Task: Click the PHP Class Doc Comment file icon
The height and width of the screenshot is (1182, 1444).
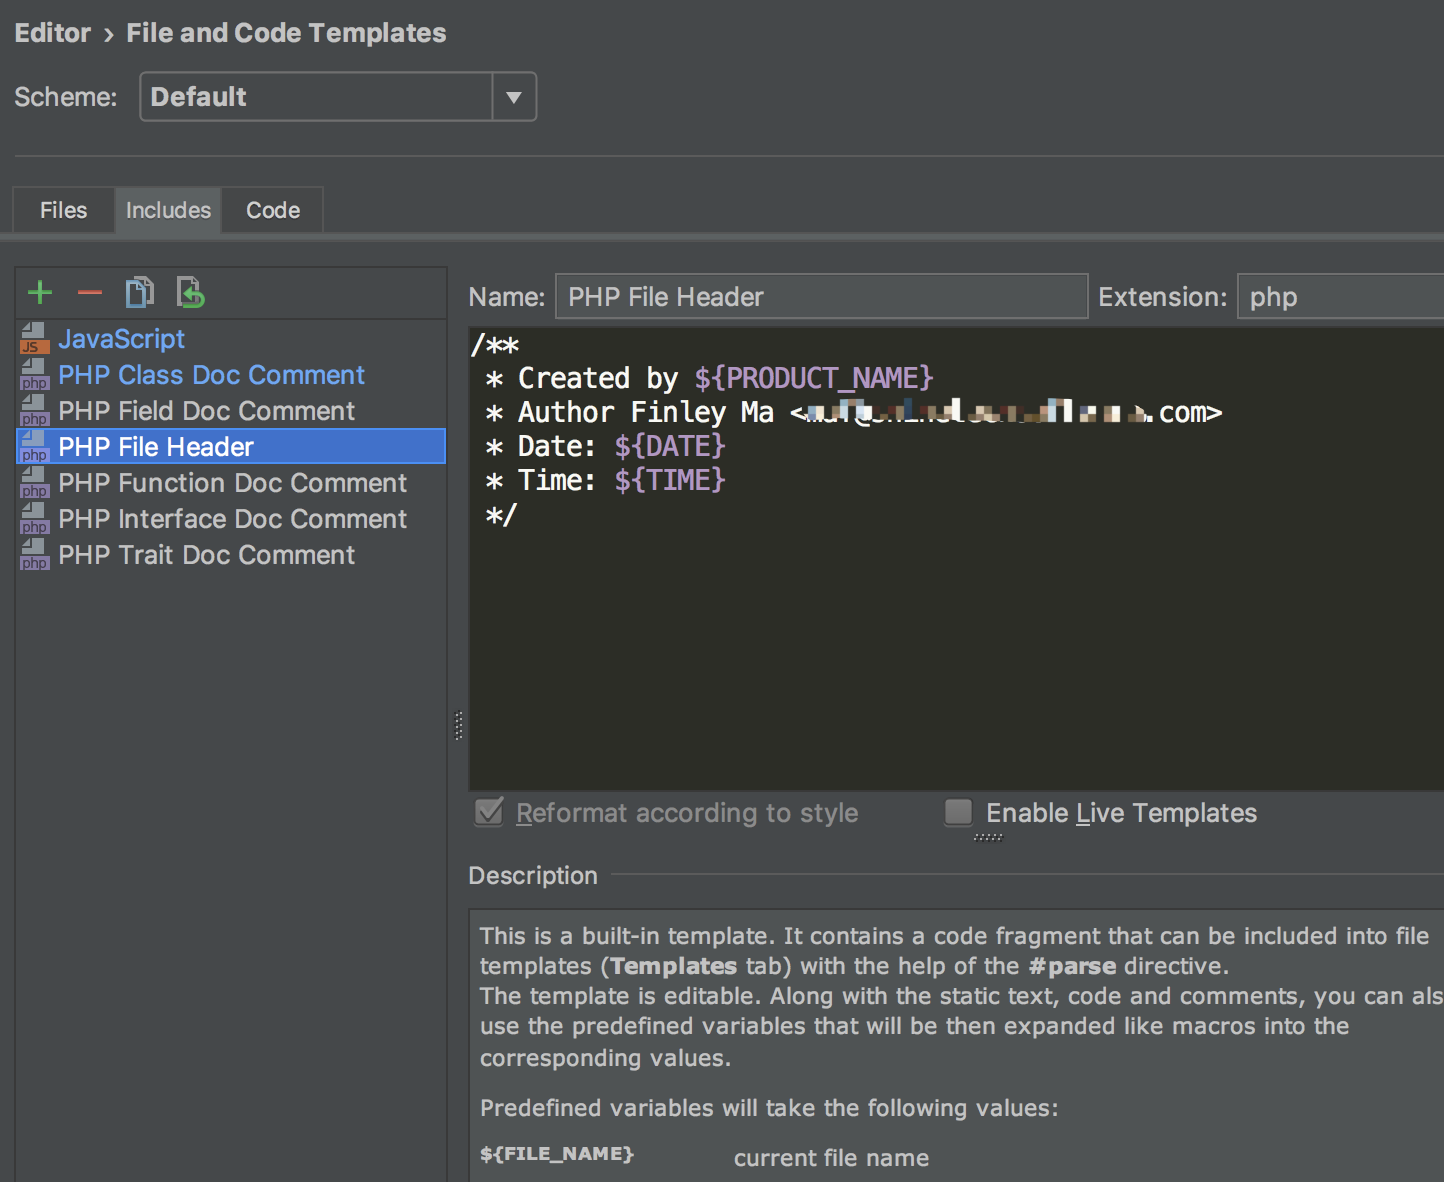Action: click(34, 375)
